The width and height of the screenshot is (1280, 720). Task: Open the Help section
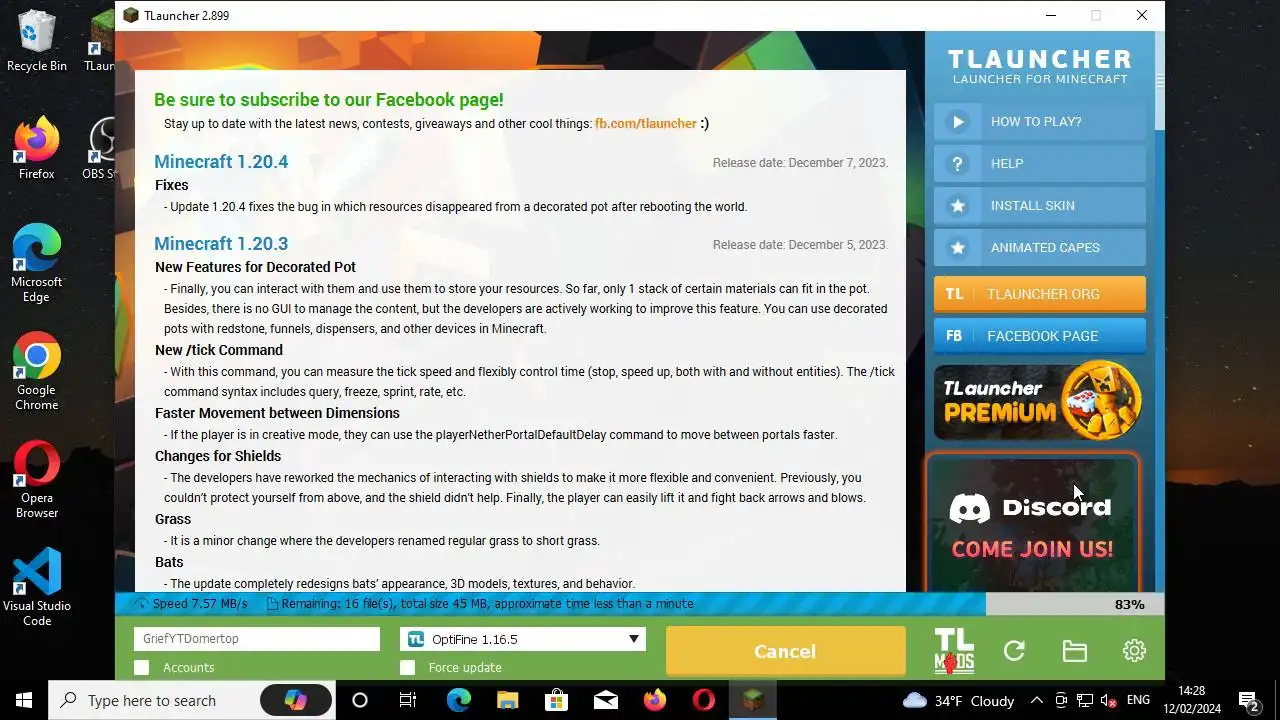(x=1040, y=164)
